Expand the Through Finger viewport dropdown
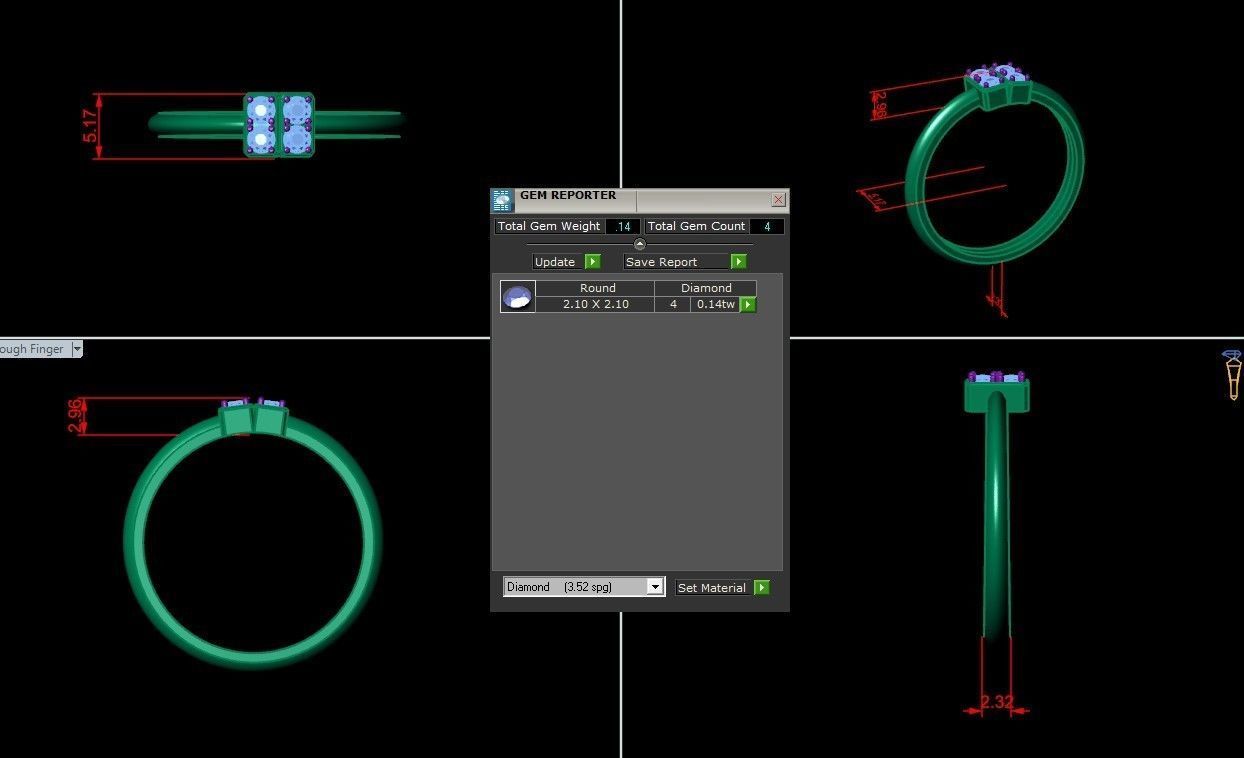1244x758 pixels. (77, 349)
